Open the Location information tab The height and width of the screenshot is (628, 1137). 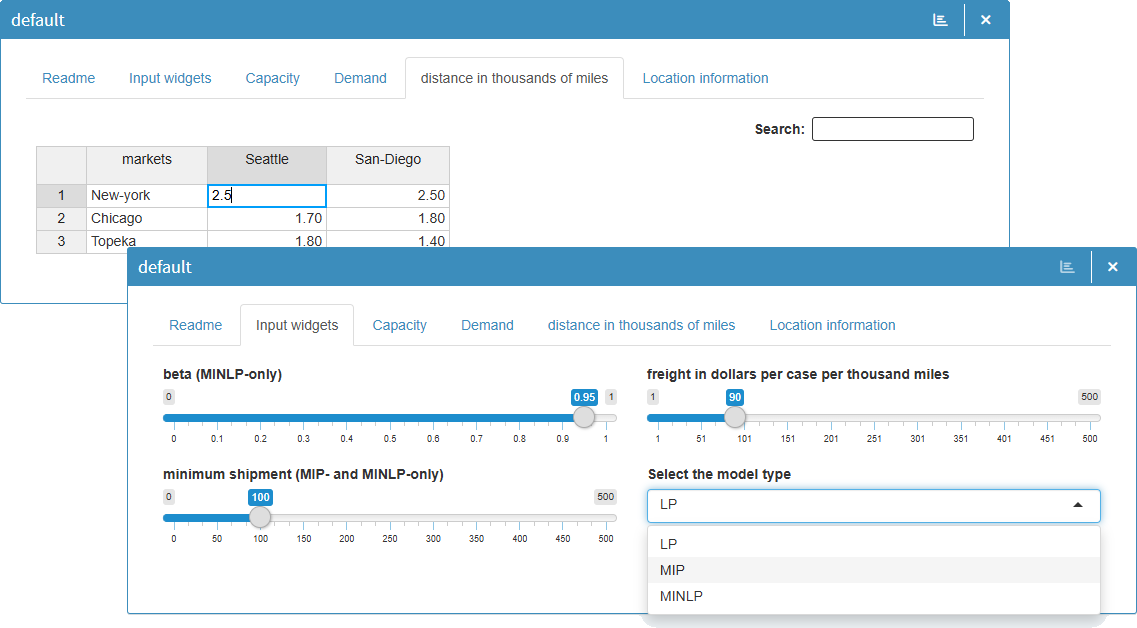tap(832, 325)
